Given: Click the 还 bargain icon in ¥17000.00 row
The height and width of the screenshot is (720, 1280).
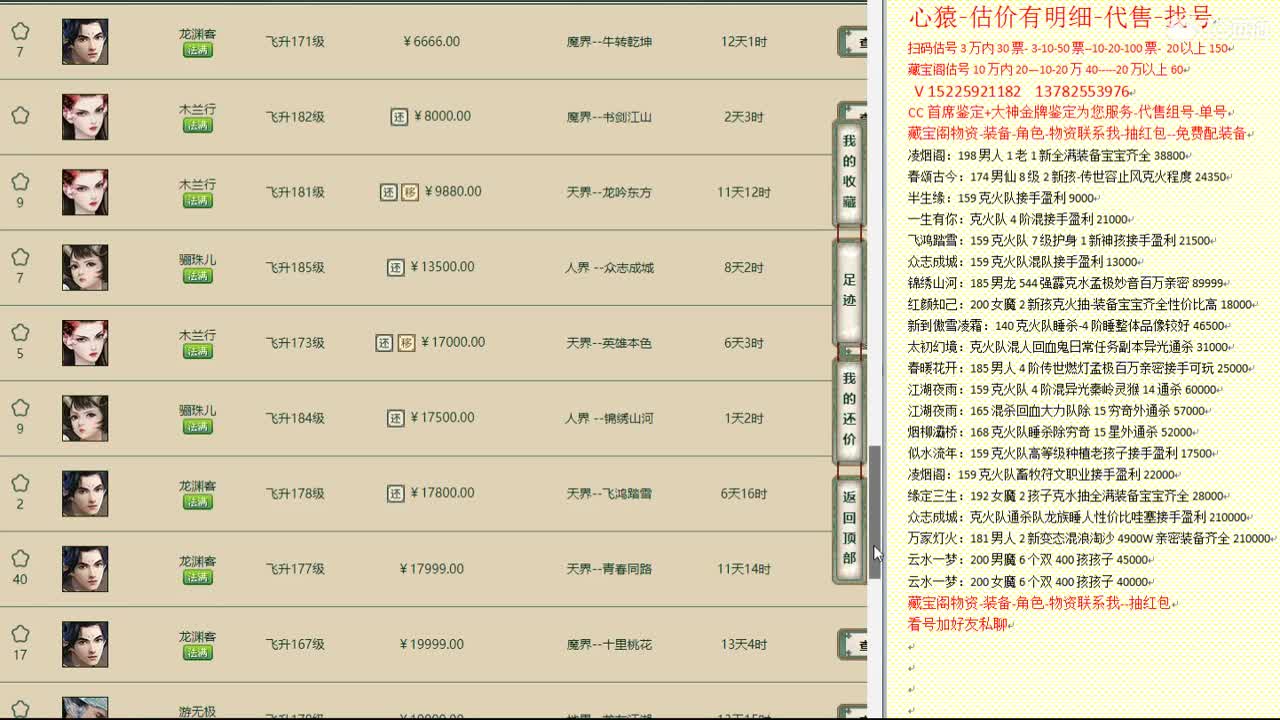Looking at the screenshot, I should (x=384, y=343).
